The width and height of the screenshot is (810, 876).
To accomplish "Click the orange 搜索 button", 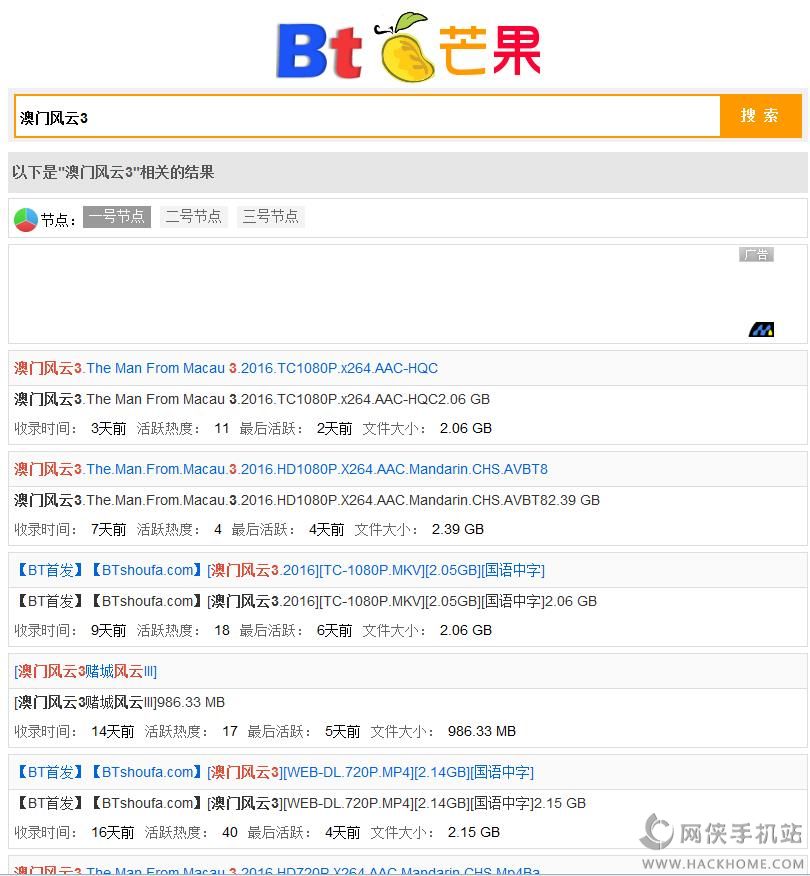I will click(760, 116).
